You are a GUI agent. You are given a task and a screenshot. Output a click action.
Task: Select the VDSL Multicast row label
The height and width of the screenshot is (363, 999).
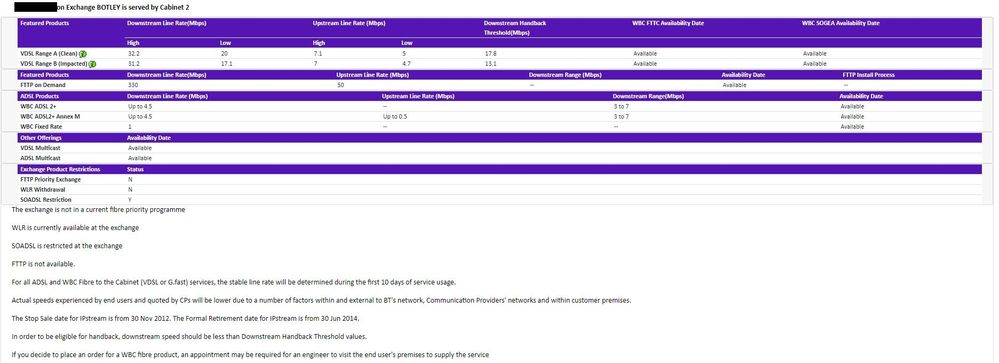pos(41,148)
